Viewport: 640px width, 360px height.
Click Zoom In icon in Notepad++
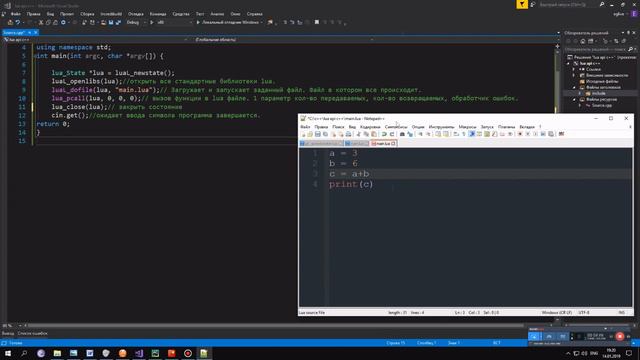(420, 134)
